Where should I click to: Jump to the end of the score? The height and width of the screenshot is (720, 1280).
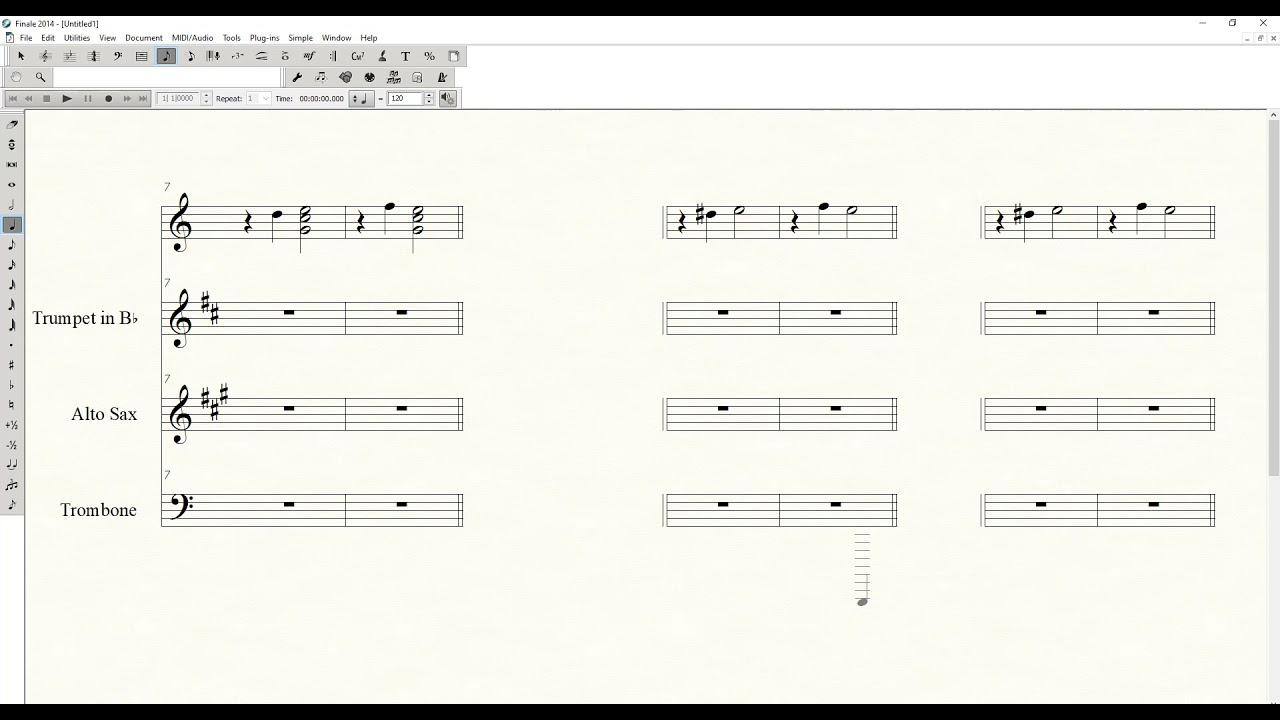[x=143, y=98]
